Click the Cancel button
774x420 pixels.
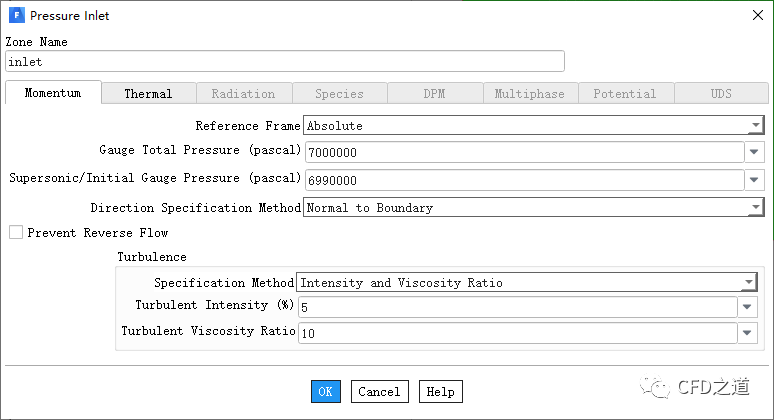[x=379, y=392]
